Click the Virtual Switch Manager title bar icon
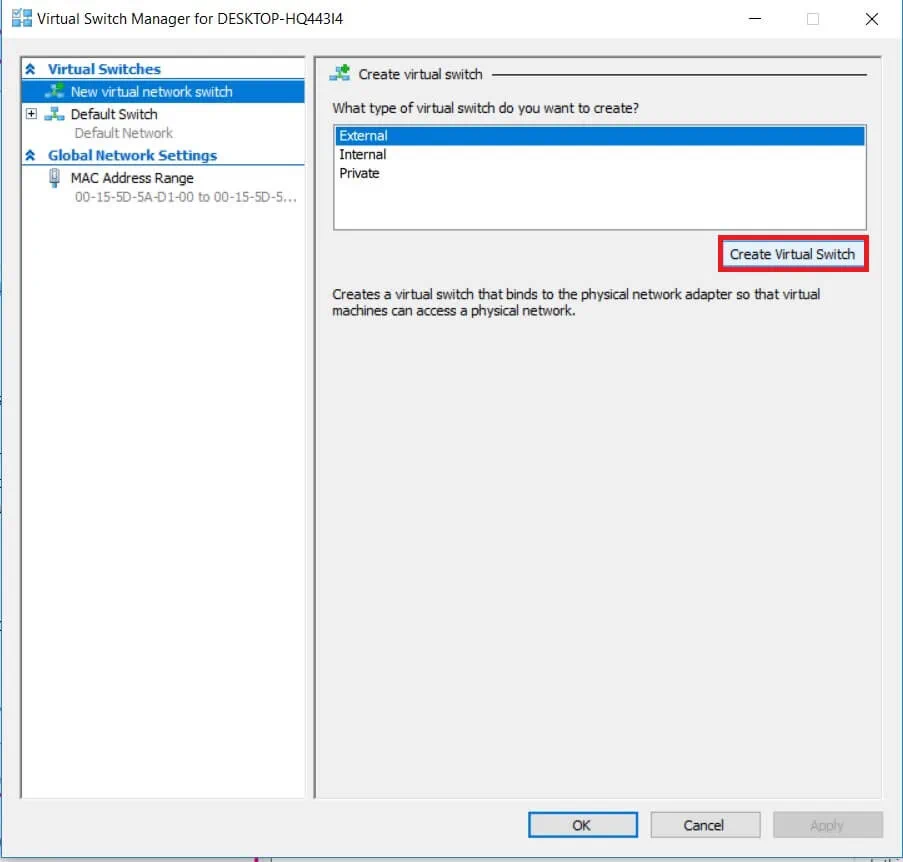The image size is (903, 862). (x=20, y=19)
